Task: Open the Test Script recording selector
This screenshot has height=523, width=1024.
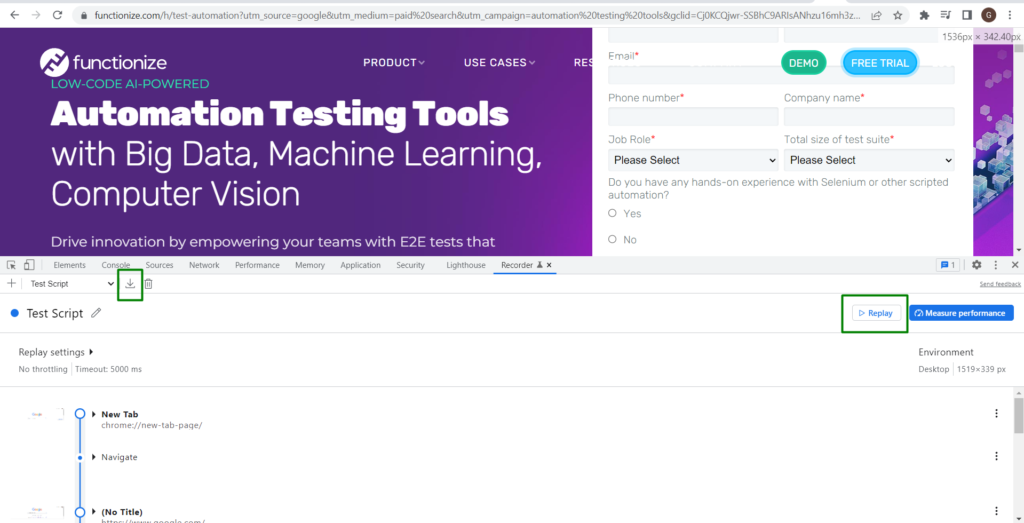Action: [x=71, y=284]
